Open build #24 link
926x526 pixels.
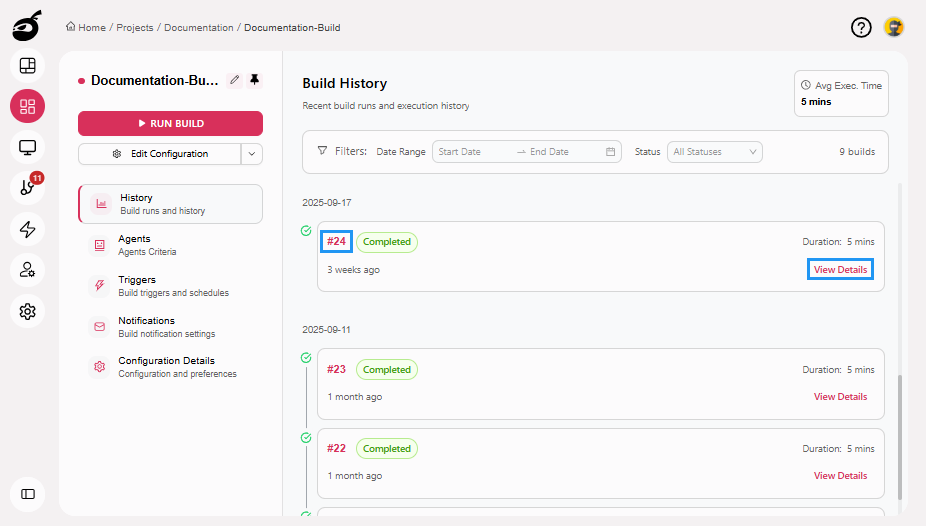click(x=337, y=241)
